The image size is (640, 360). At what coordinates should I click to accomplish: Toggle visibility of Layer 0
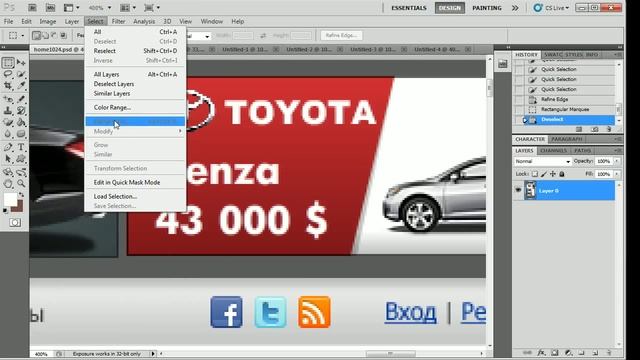(518, 190)
